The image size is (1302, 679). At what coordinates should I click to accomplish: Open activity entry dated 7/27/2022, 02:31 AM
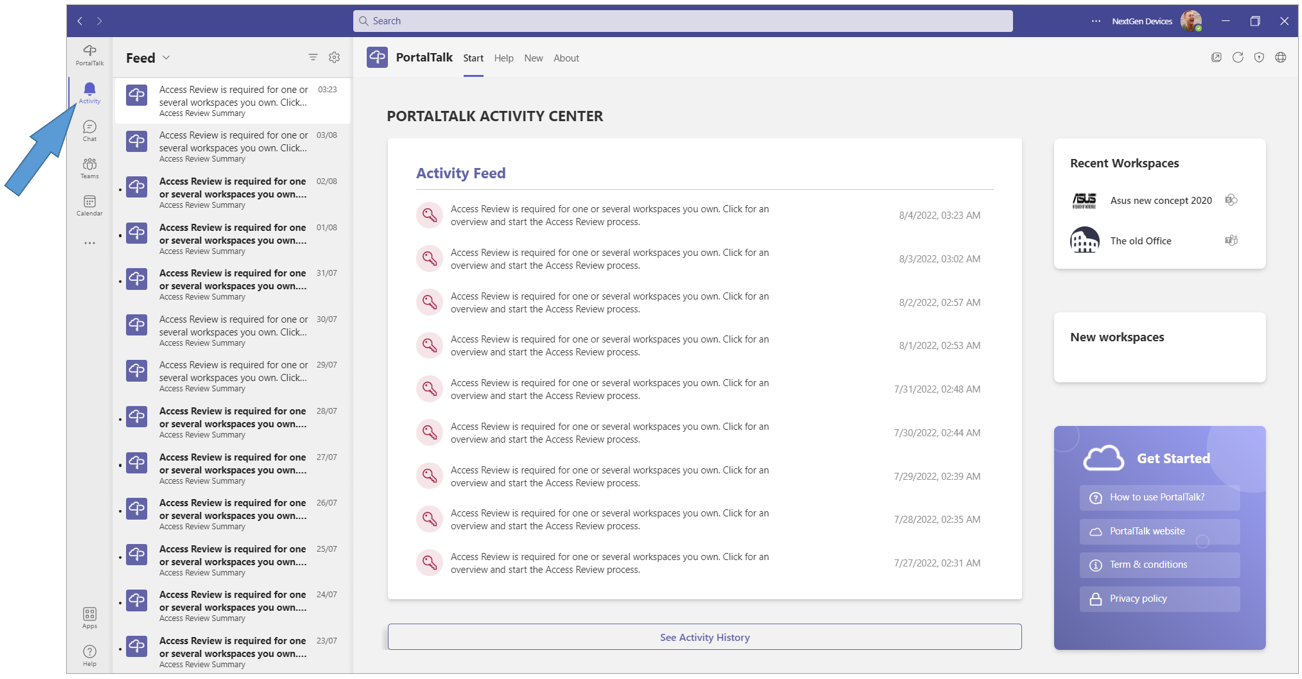tap(704, 563)
